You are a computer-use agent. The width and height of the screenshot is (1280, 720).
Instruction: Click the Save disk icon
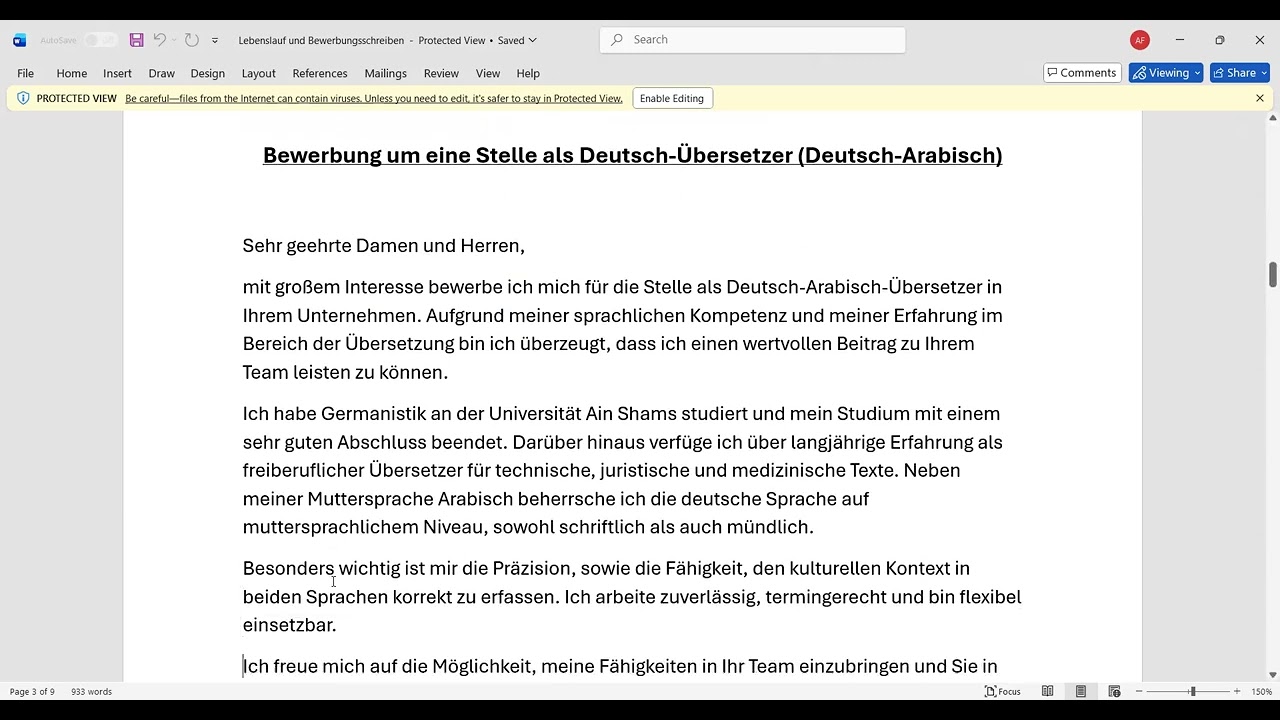pyautogui.click(x=137, y=40)
